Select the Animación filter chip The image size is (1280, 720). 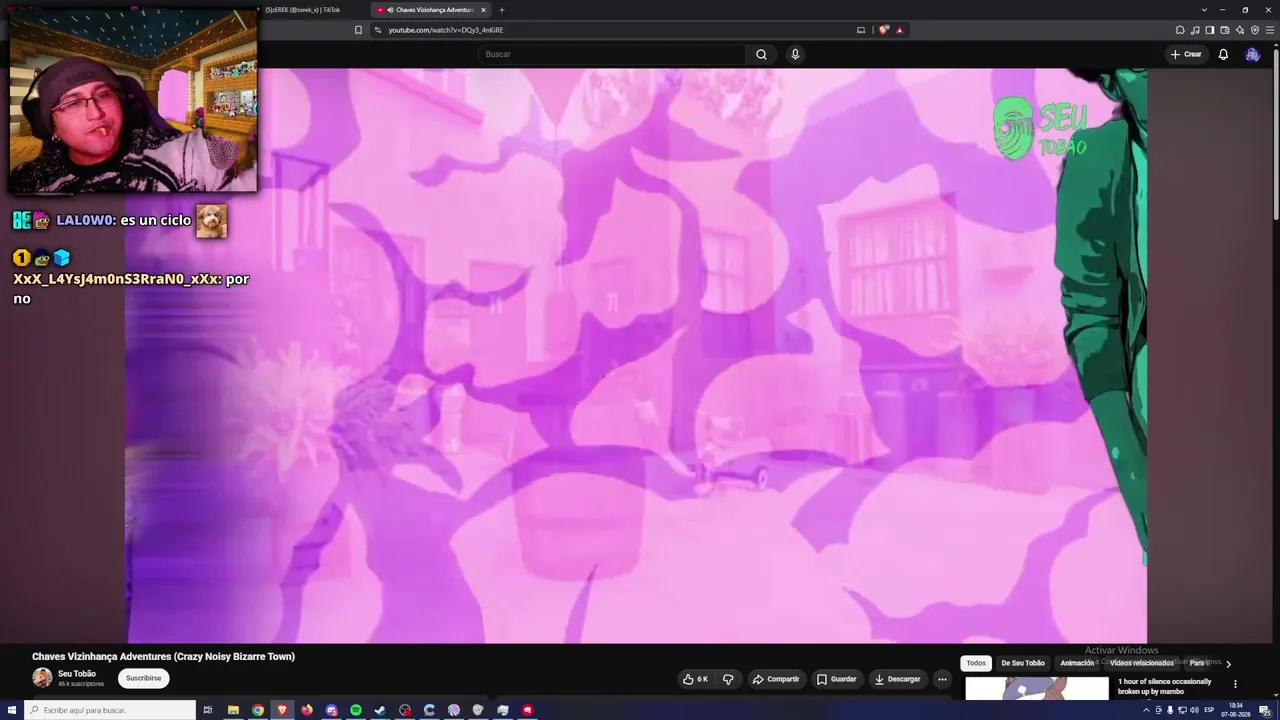(x=1077, y=663)
